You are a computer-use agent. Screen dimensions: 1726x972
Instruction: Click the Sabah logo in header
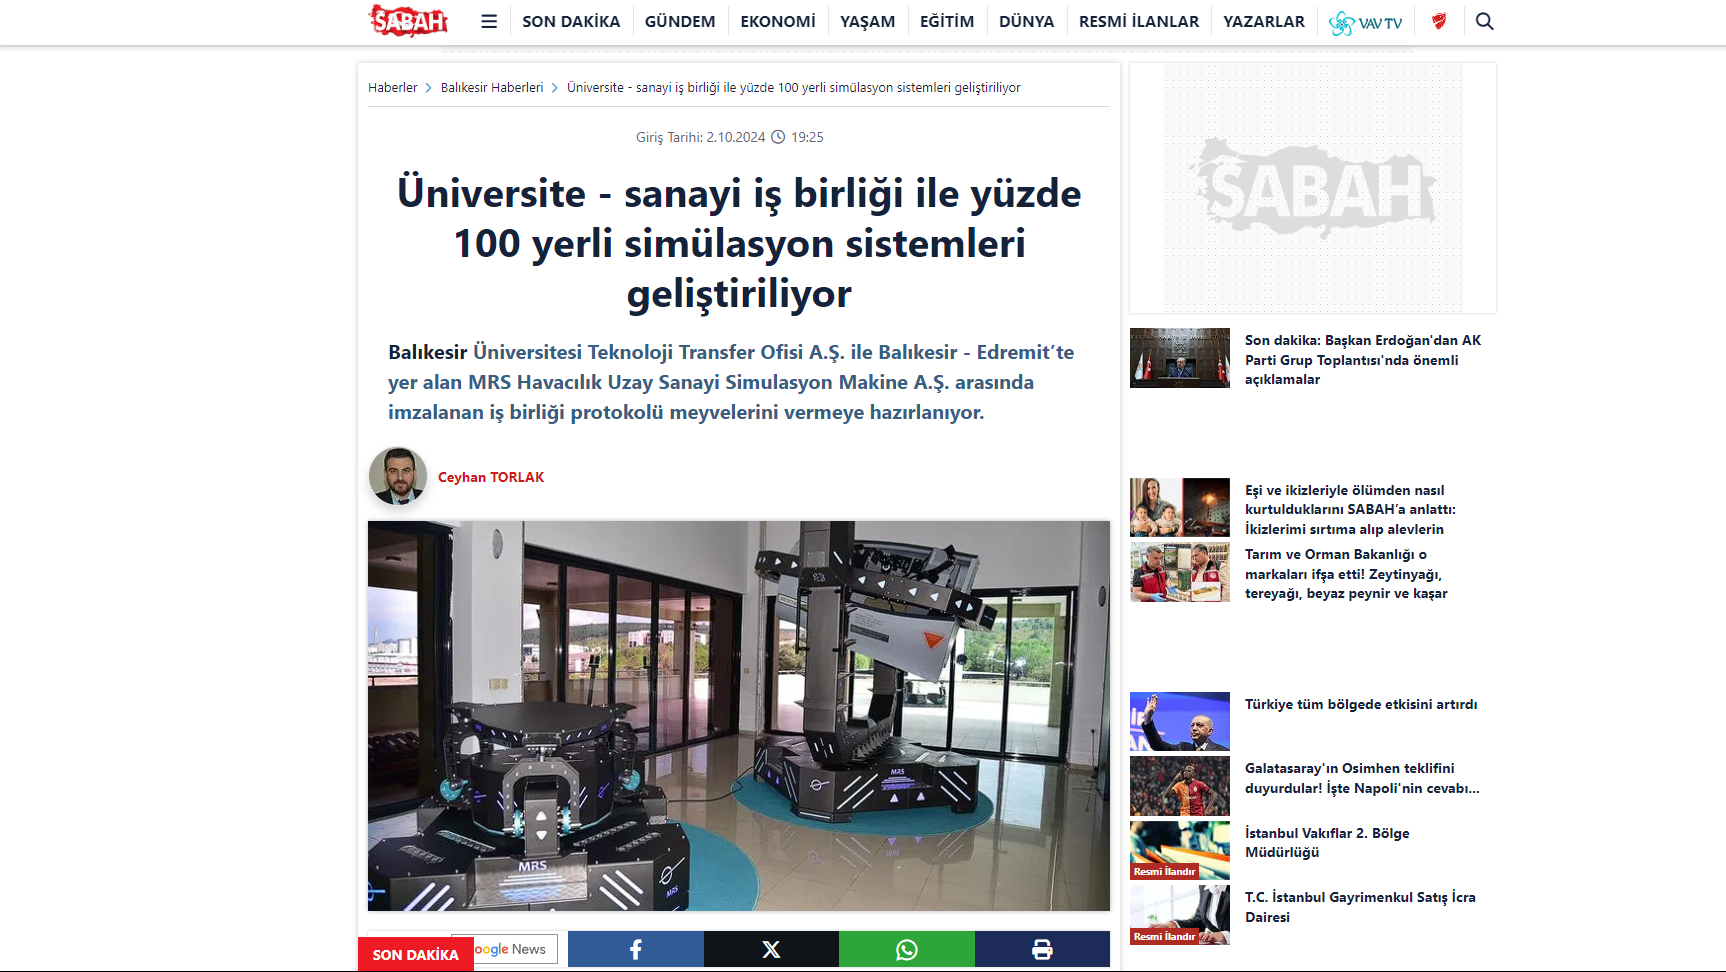click(408, 20)
